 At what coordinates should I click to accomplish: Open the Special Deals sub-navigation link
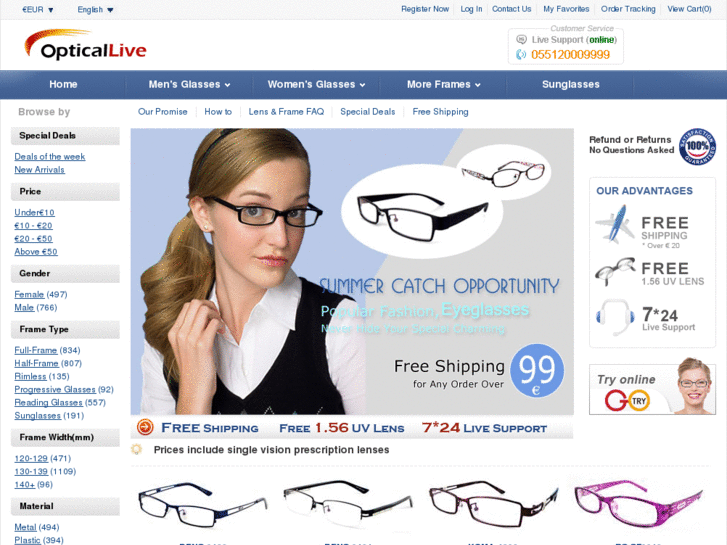[368, 112]
